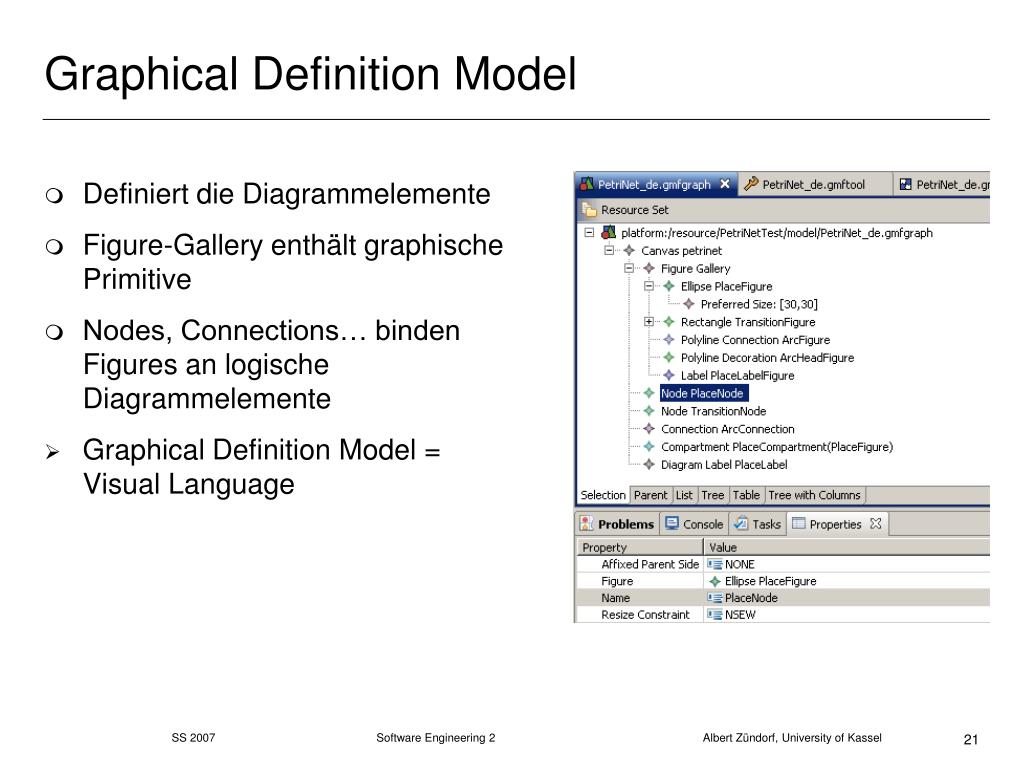Open the Console view tab
This screenshot has height=768, width=1024.
(x=694, y=524)
